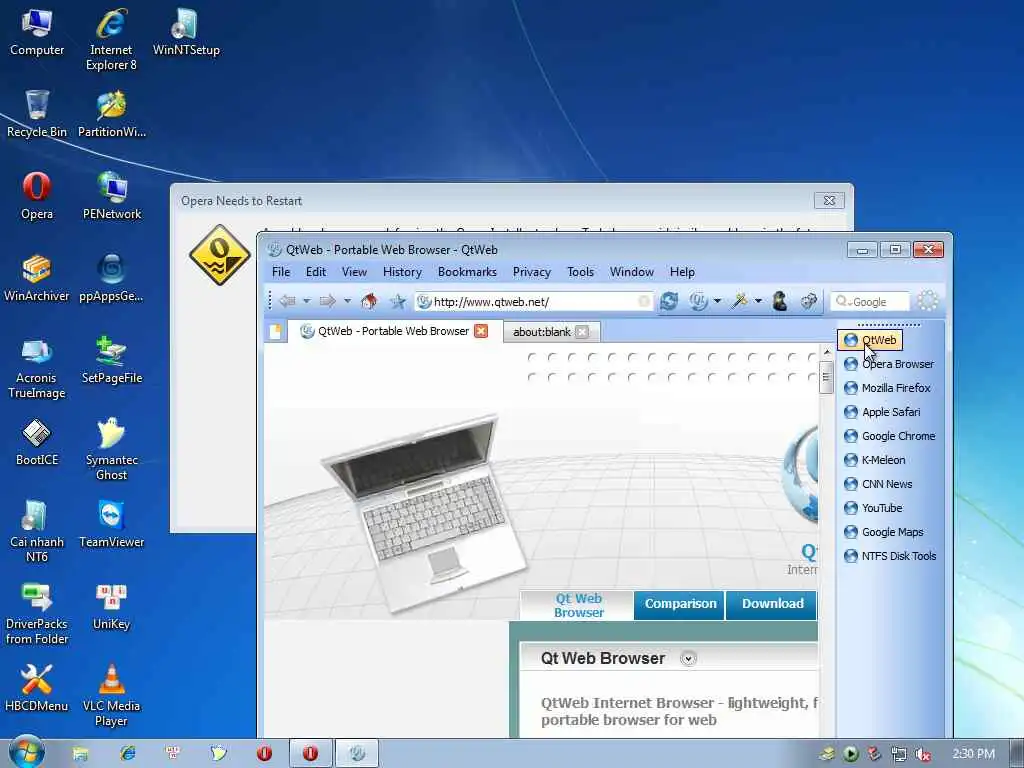Click the bookmark star icon
This screenshot has width=1024, height=768.
coord(398,301)
